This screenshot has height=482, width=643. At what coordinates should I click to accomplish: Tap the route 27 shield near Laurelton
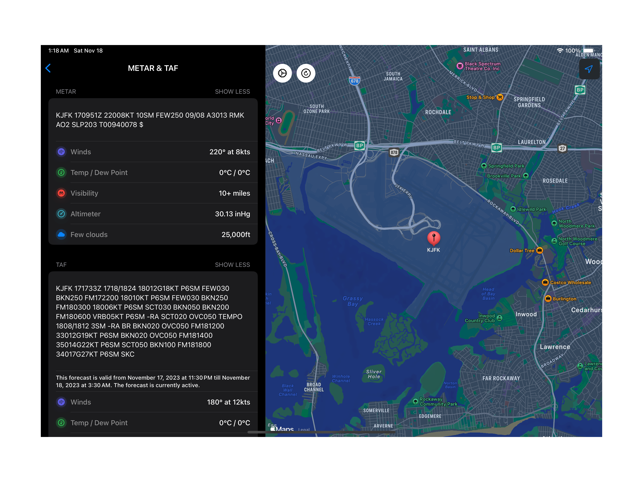pos(562,148)
